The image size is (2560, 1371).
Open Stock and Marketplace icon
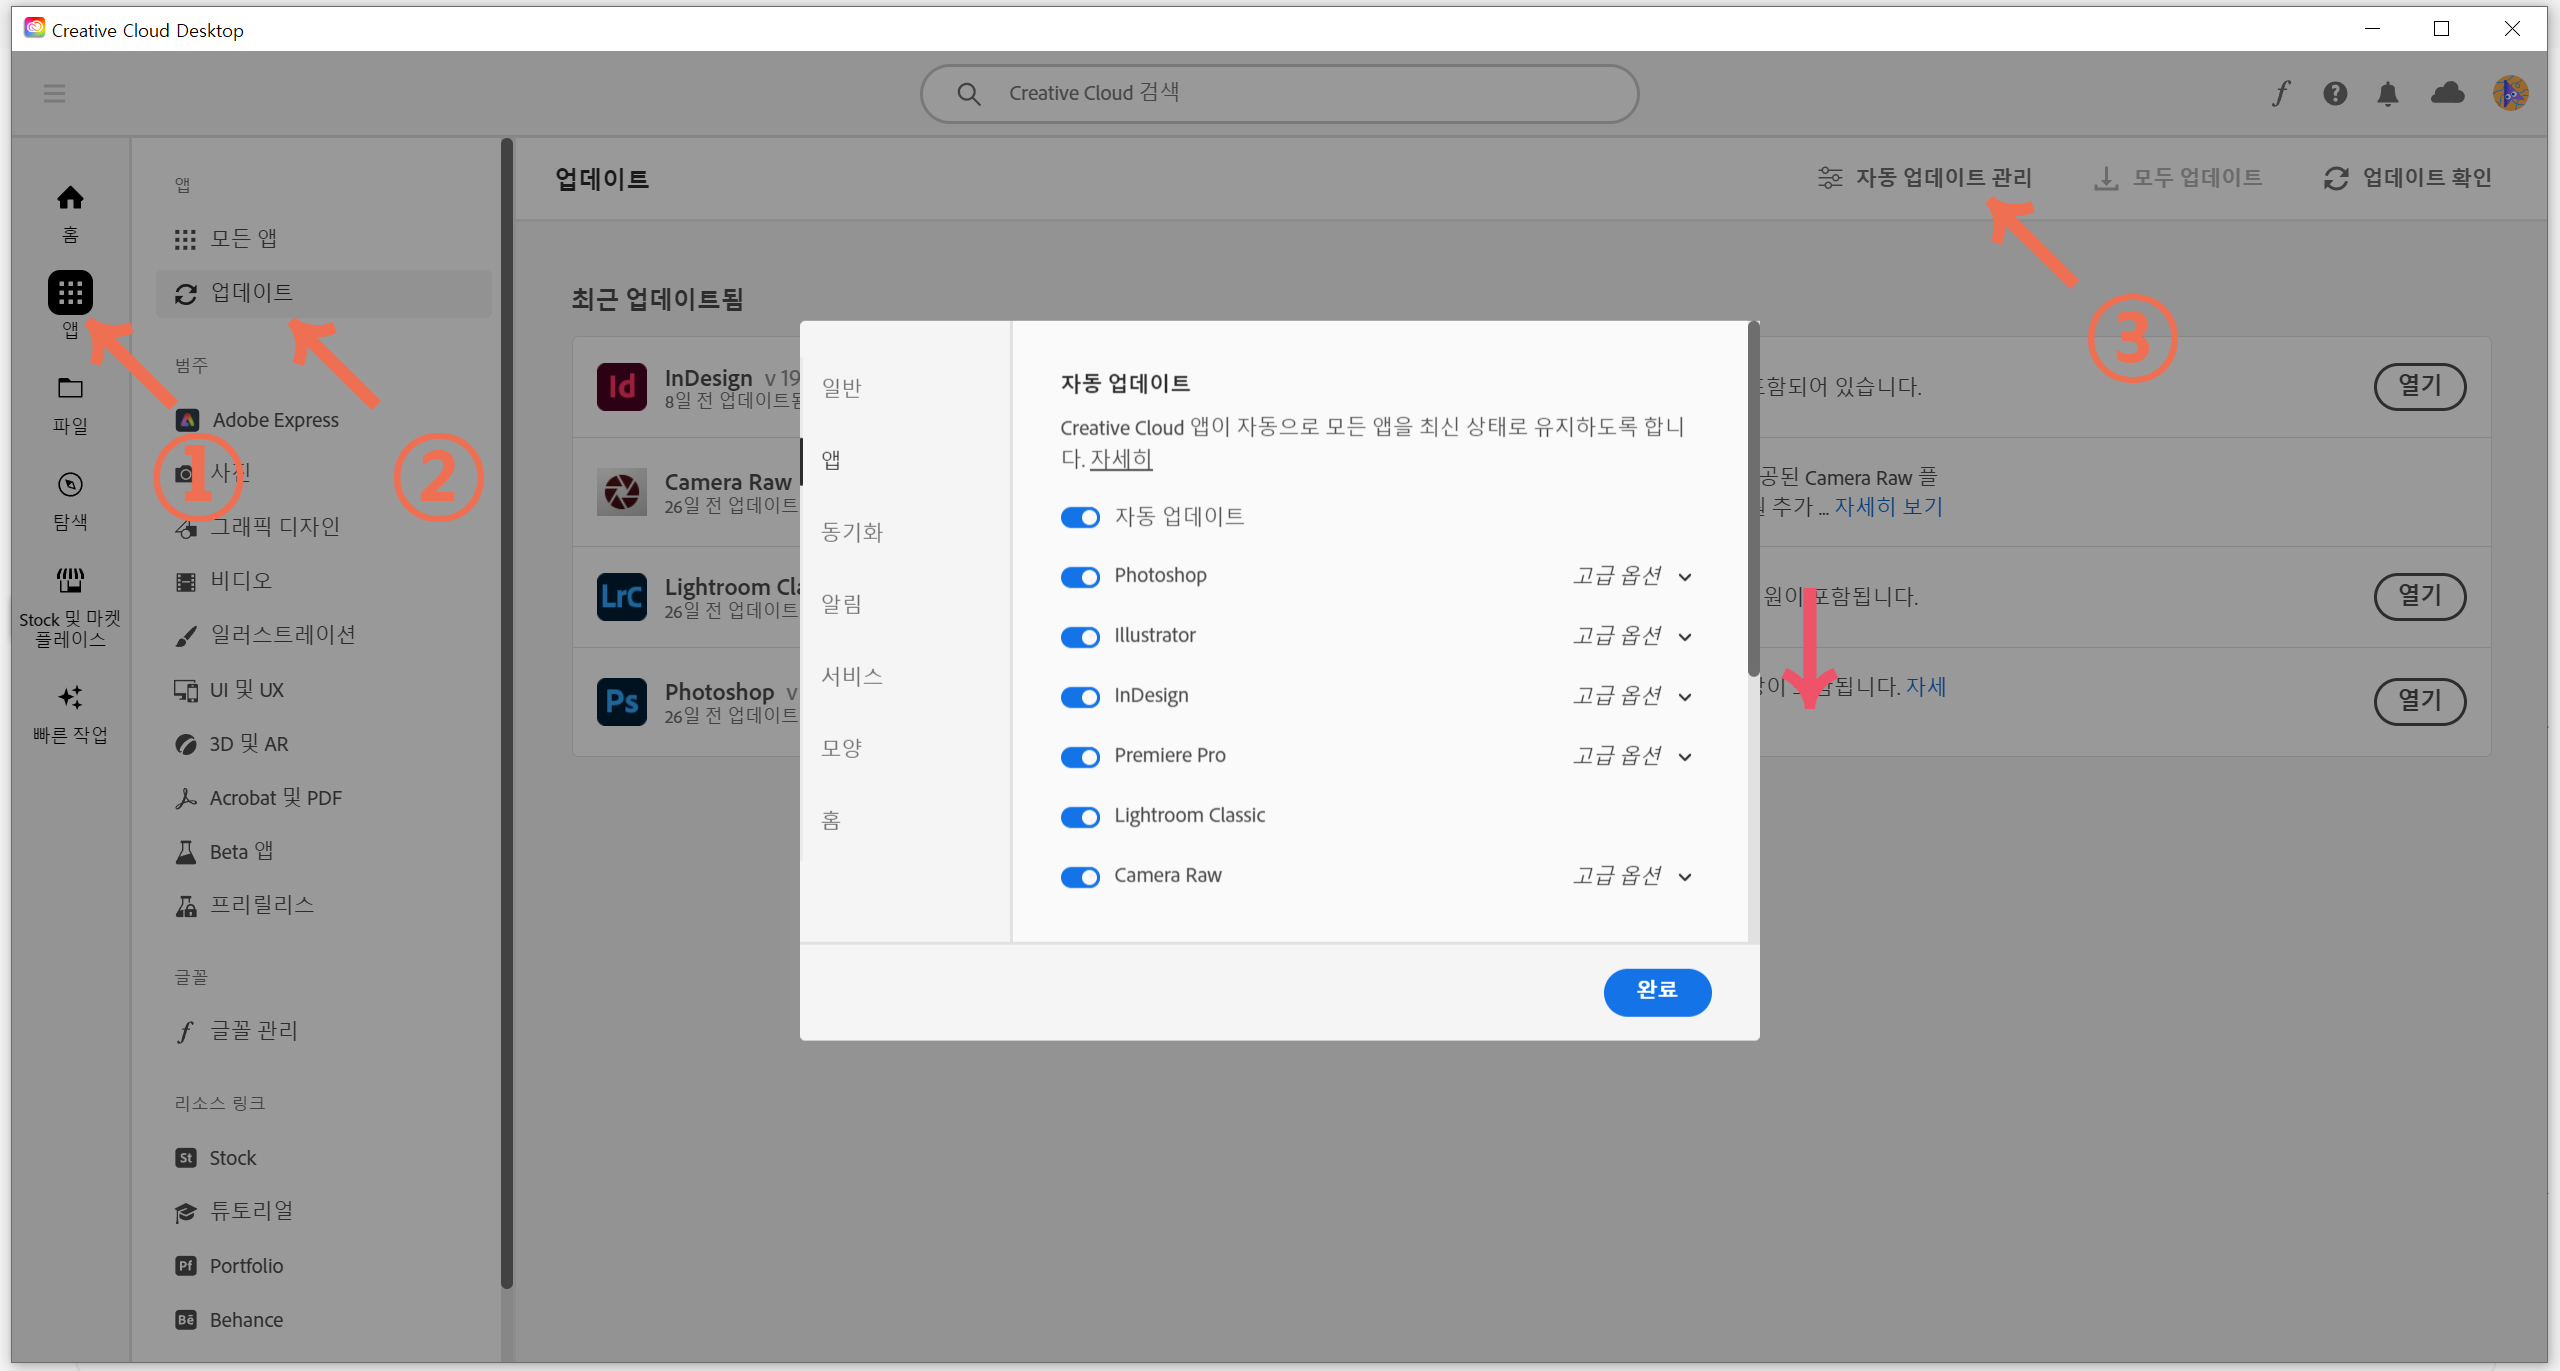click(70, 580)
